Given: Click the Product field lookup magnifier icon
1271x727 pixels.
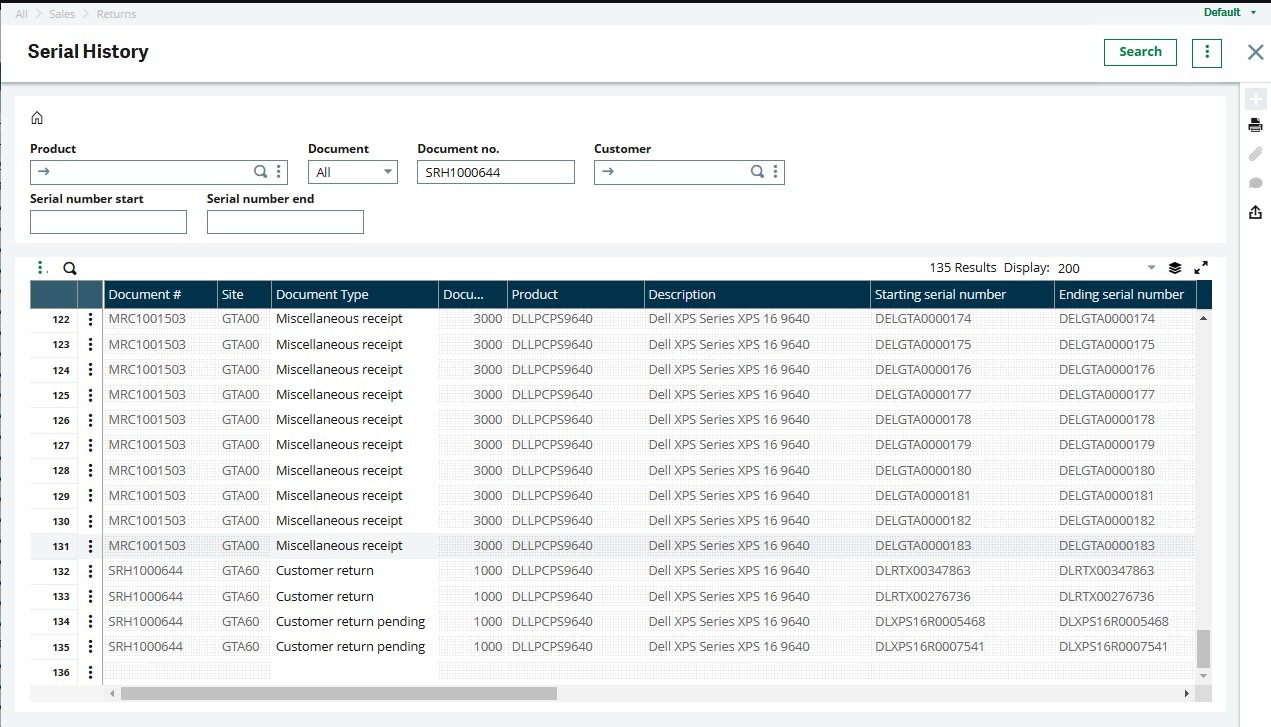Looking at the screenshot, I should click(x=260, y=172).
